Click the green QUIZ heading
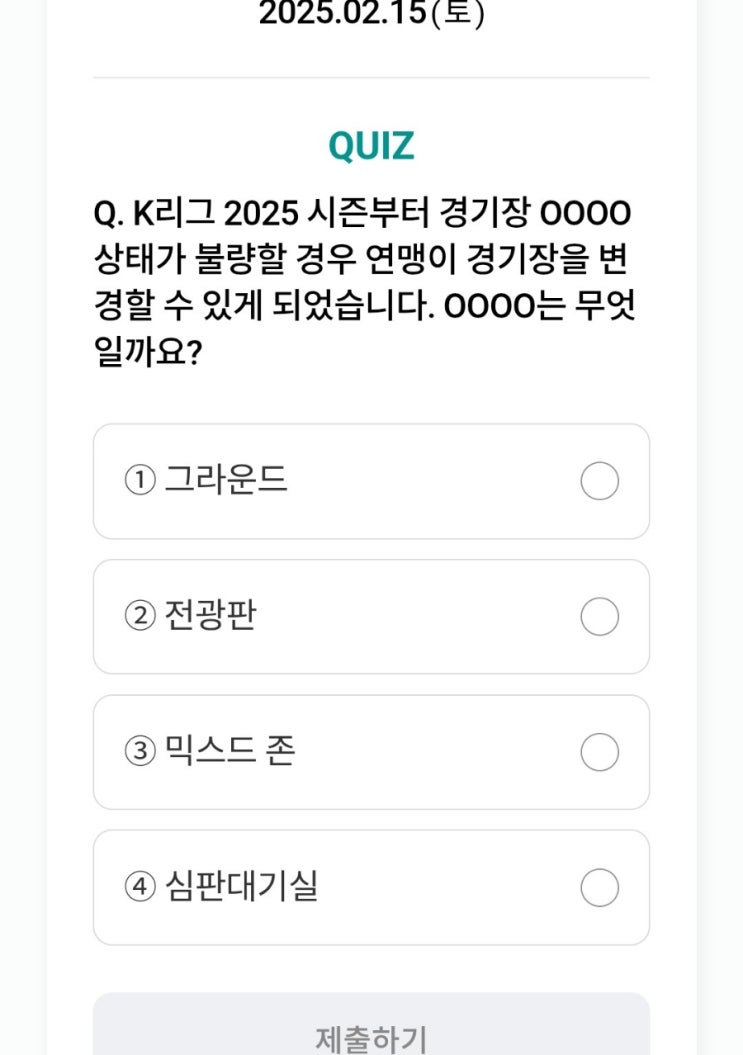Image resolution: width=743 pixels, height=1055 pixels. pyautogui.click(x=372, y=146)
